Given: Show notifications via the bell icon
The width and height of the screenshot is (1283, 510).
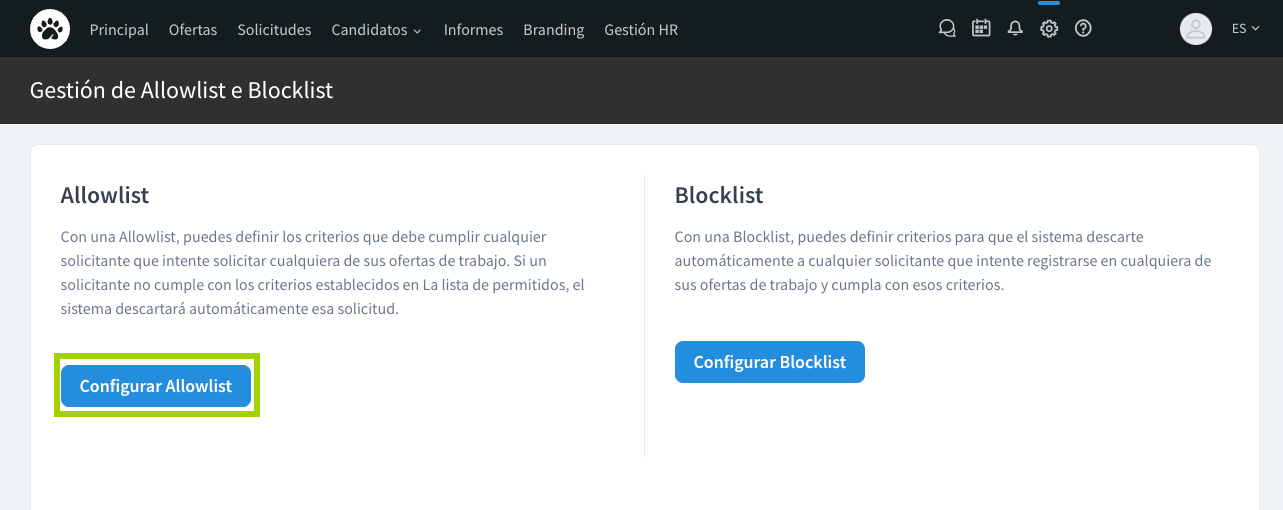Looking at the screenshot, I should pos(1015,29).
